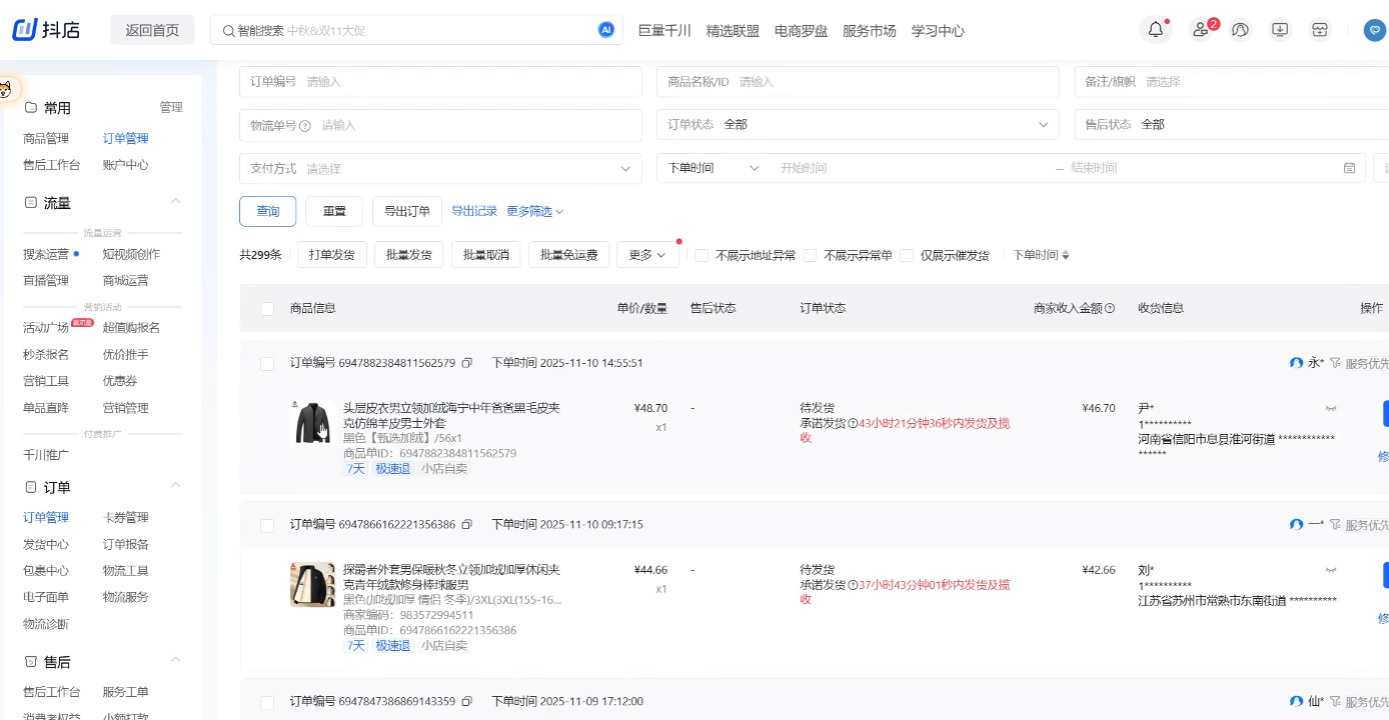Click the 抖店 logo

click(46, 29)
